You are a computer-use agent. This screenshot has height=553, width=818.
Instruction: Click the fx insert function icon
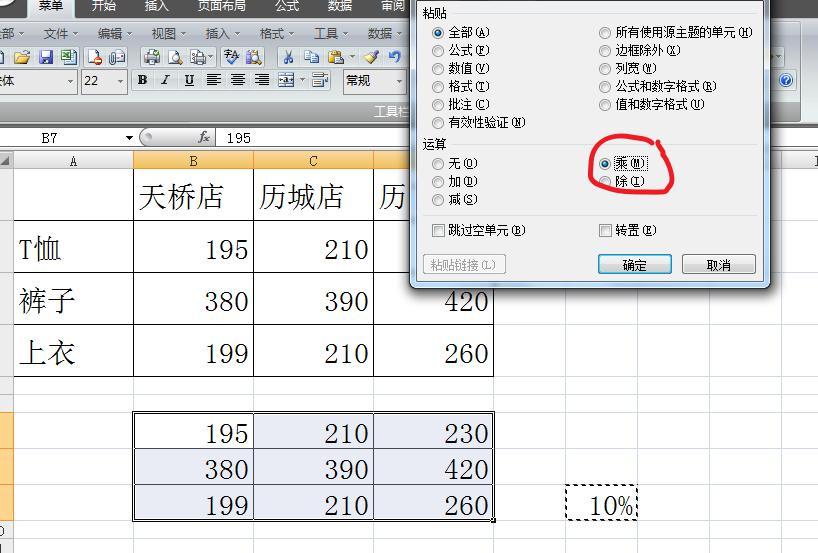click(x=203, y=137)
